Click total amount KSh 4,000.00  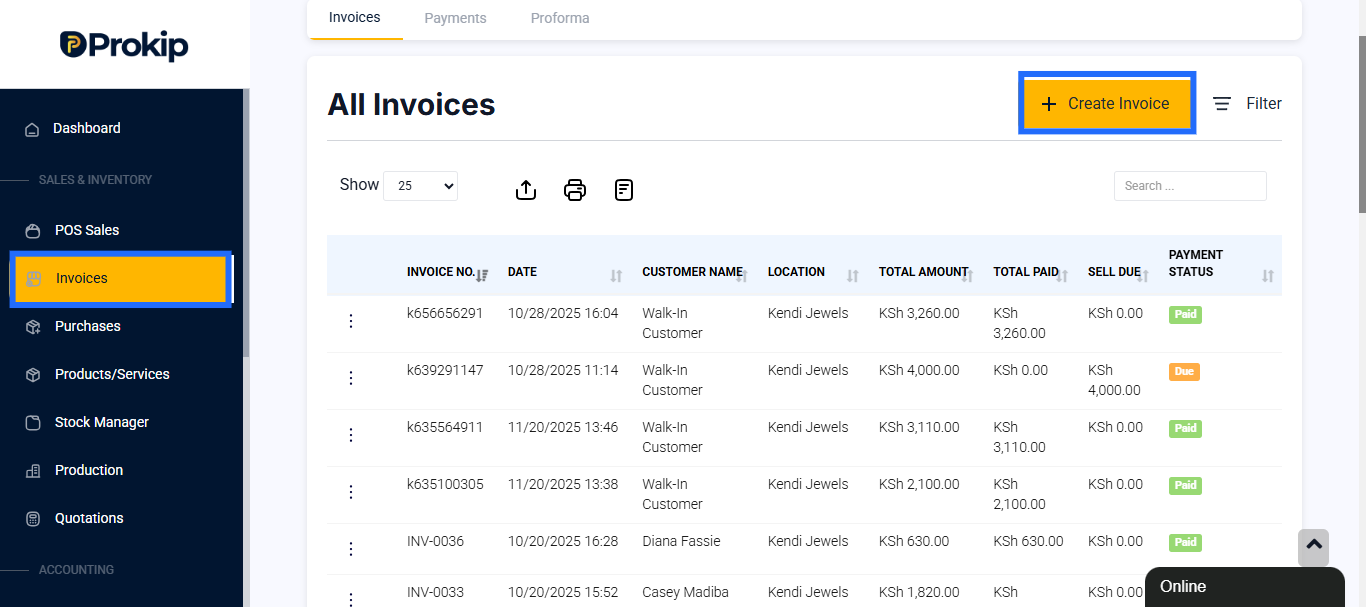pyautogui.click(x=919, y=370)
